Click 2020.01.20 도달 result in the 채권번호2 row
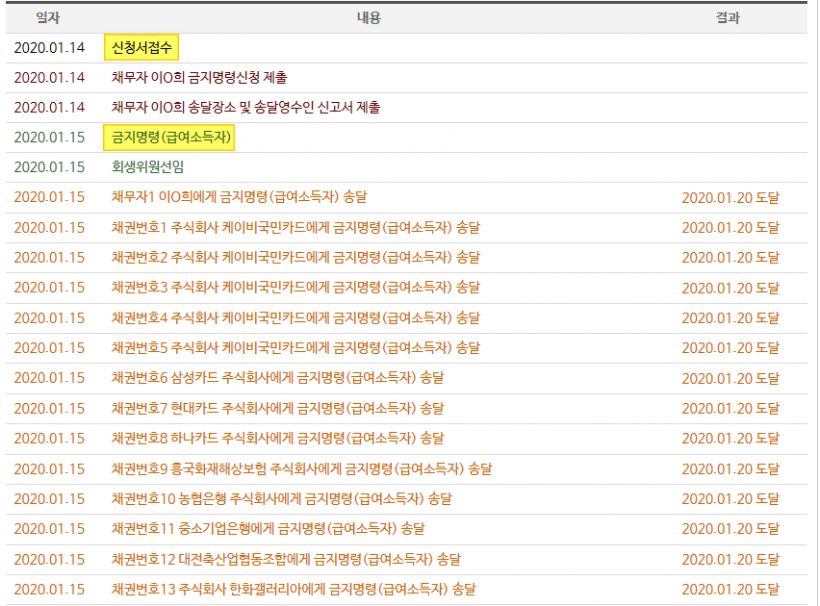Image resolution: width=820 pixels, height=606 pixels. [x=731, y=257]
